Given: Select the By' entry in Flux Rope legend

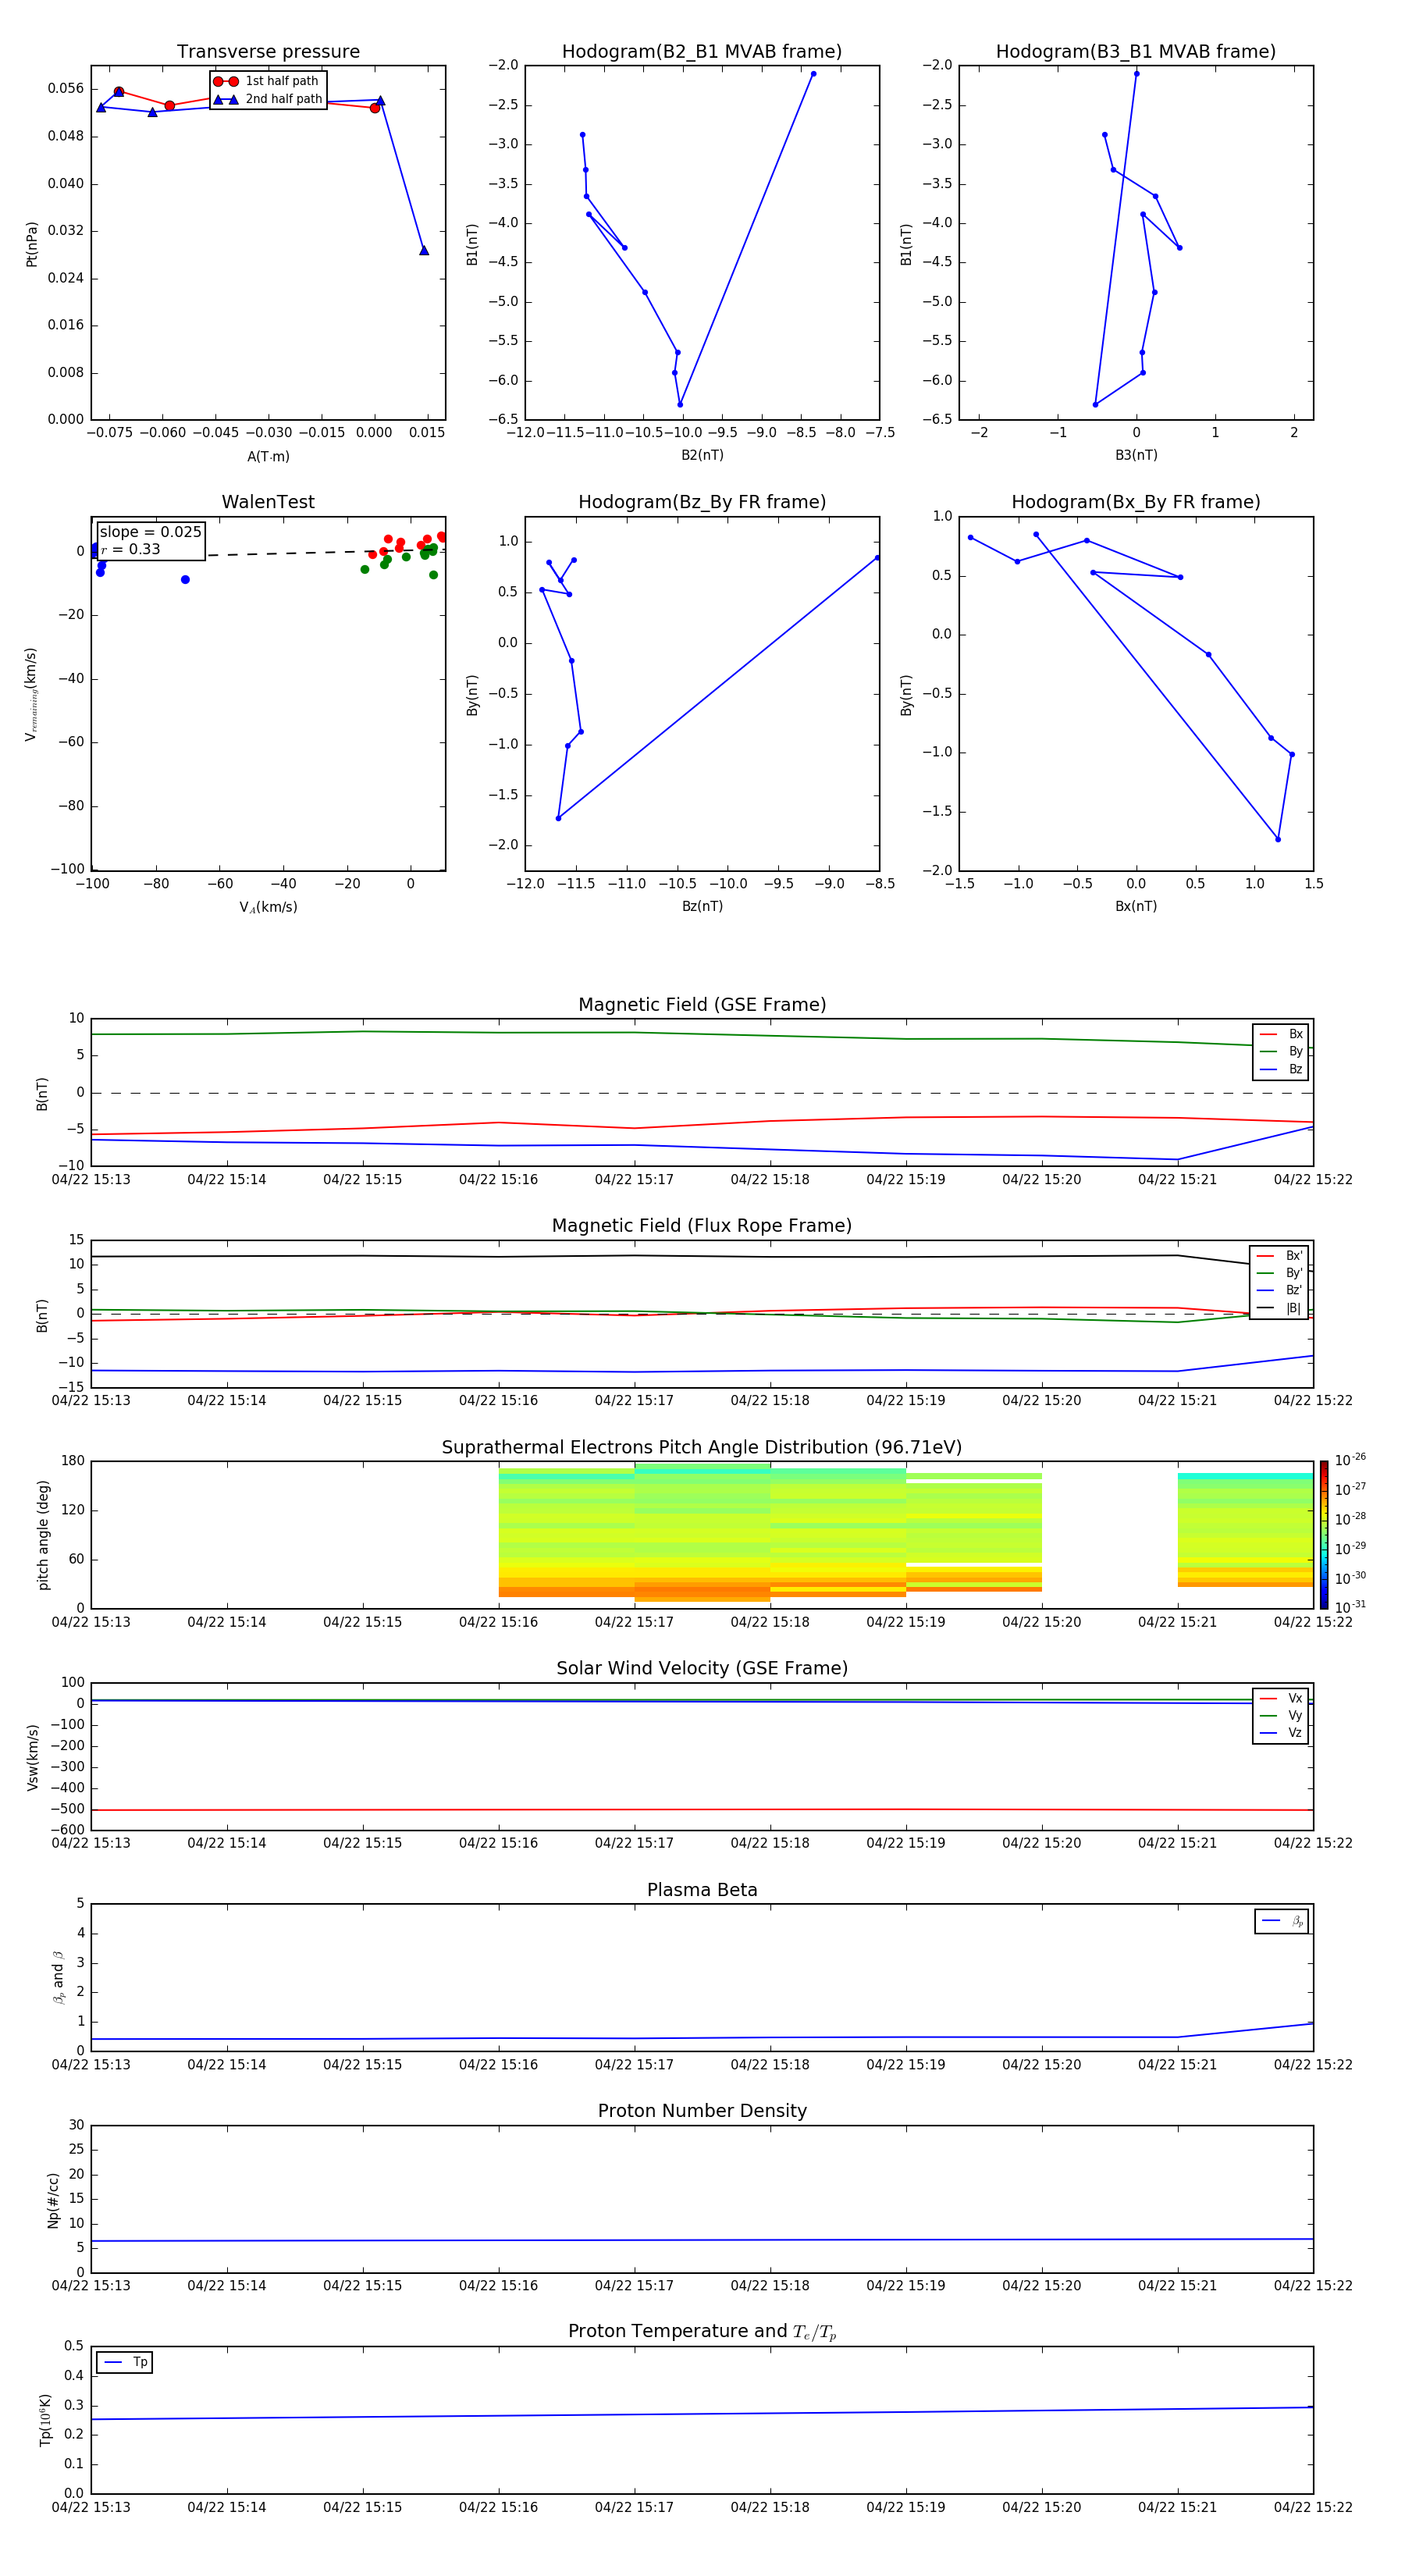Looking at the screenshot, I should (x=1279, y=1273).
